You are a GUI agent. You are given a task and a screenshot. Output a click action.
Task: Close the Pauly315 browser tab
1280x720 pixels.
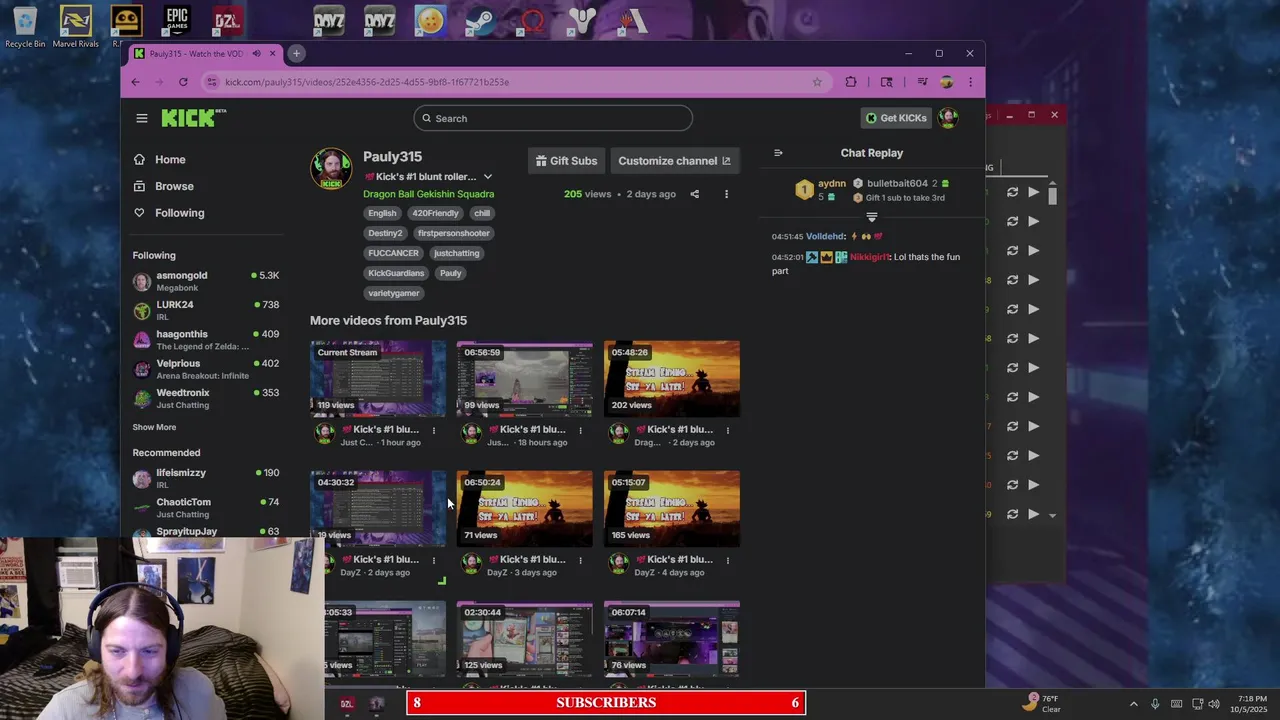272,54
